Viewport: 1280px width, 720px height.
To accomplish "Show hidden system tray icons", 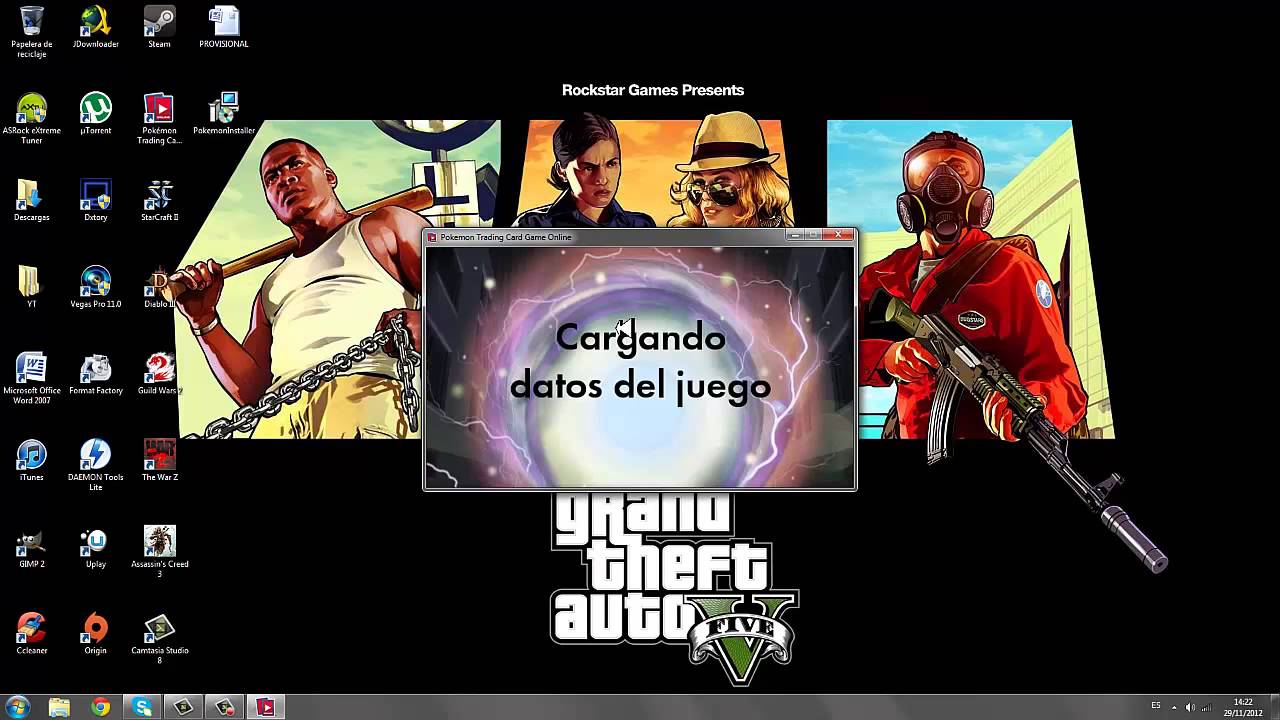I will (x=1174, y=708).
